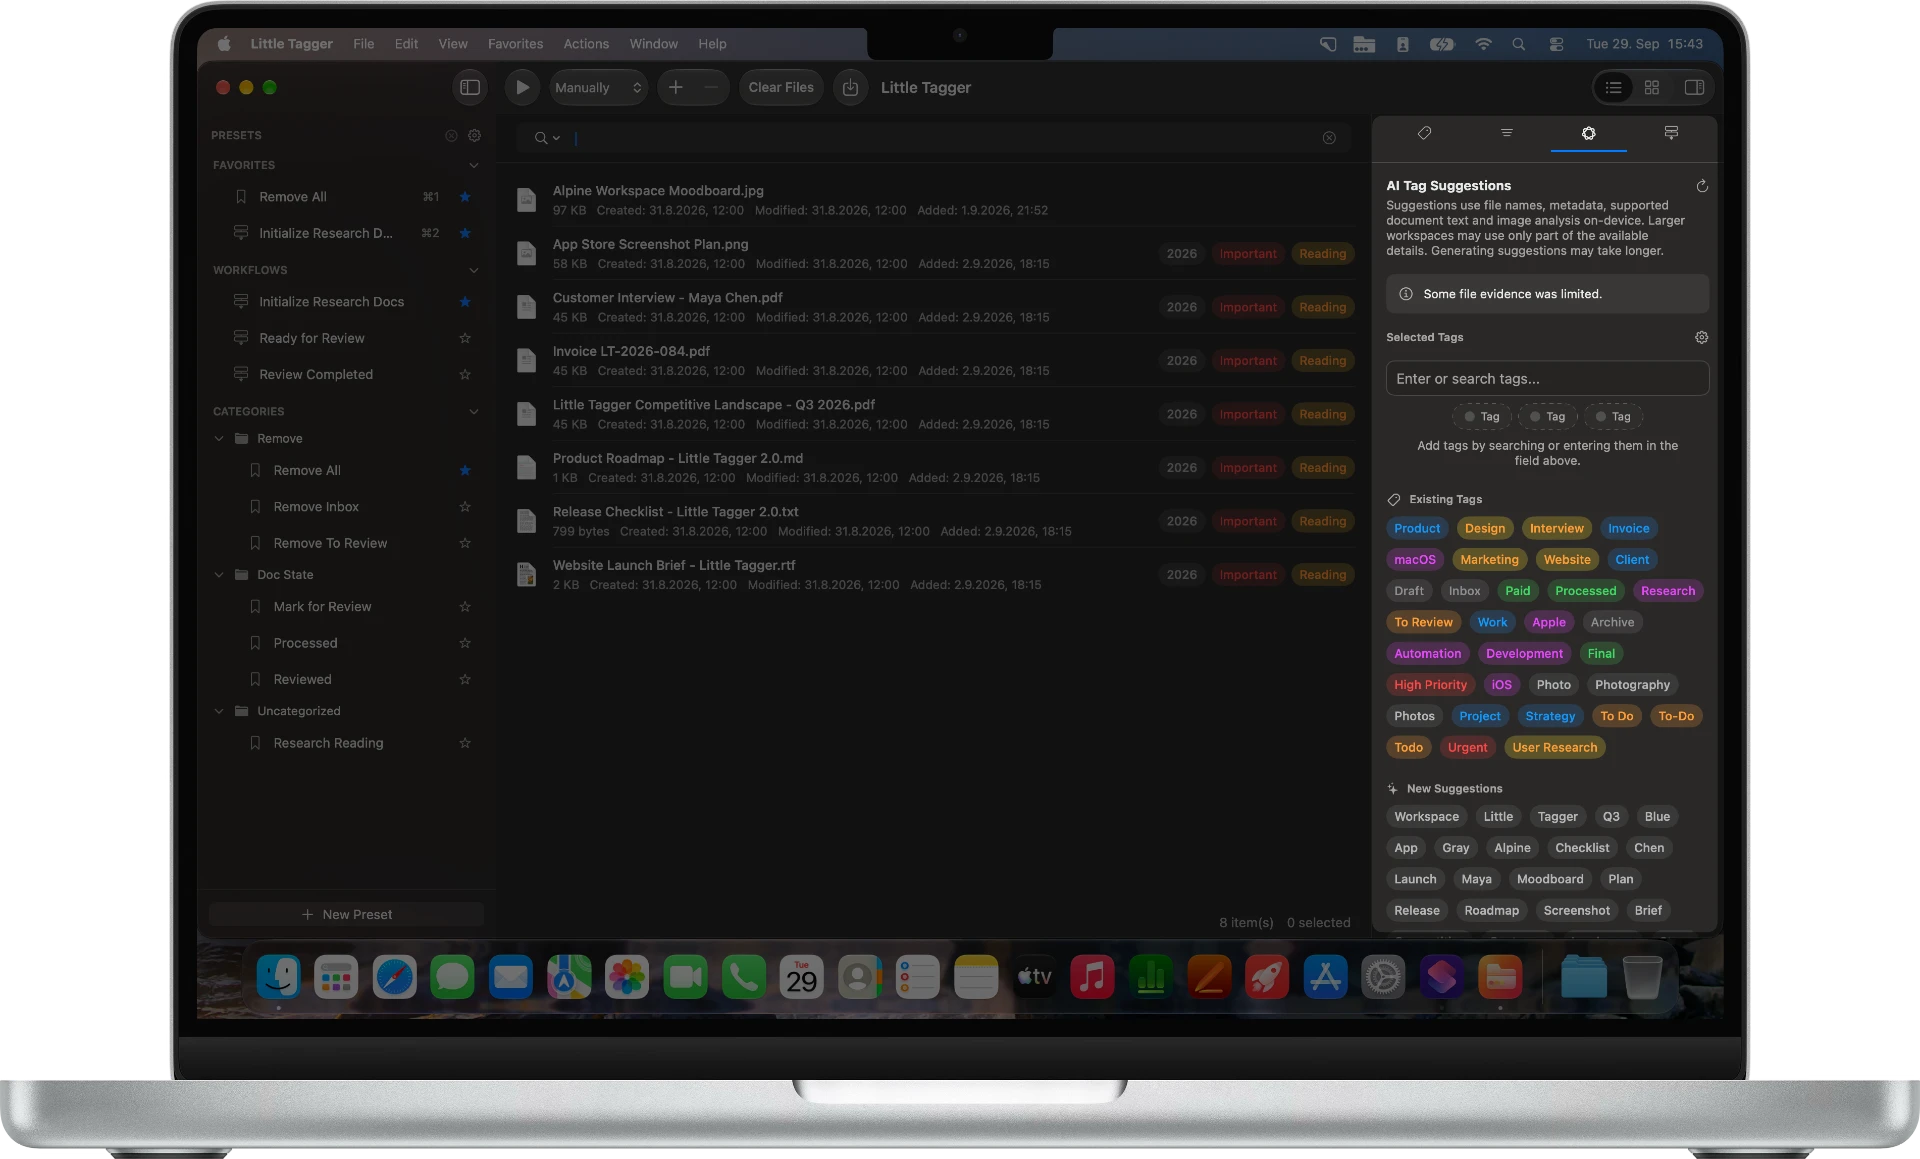1920x1159 pixels.
Task: Collapse the Workflows section
Action: point(474,270)
